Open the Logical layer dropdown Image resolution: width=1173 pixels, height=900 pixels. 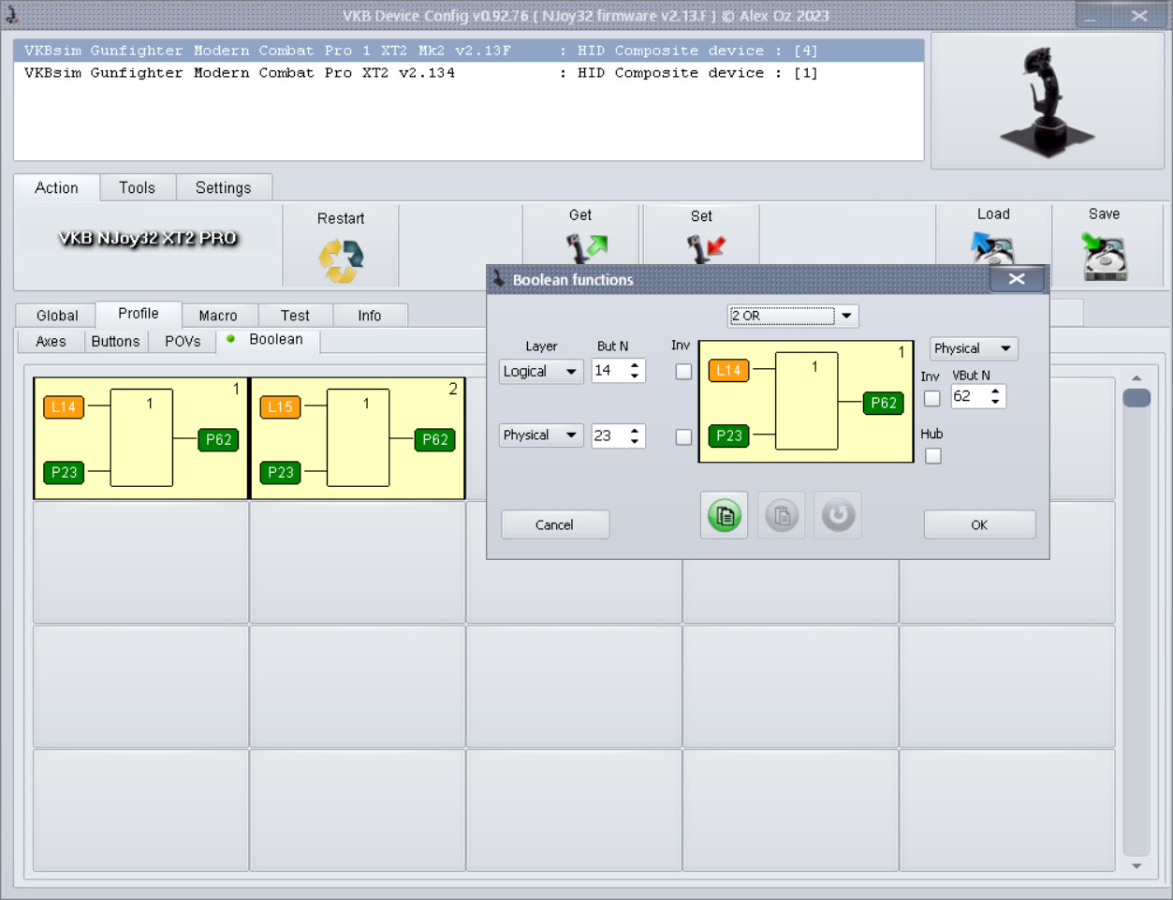pyautogui.click(x=540, y=371)
